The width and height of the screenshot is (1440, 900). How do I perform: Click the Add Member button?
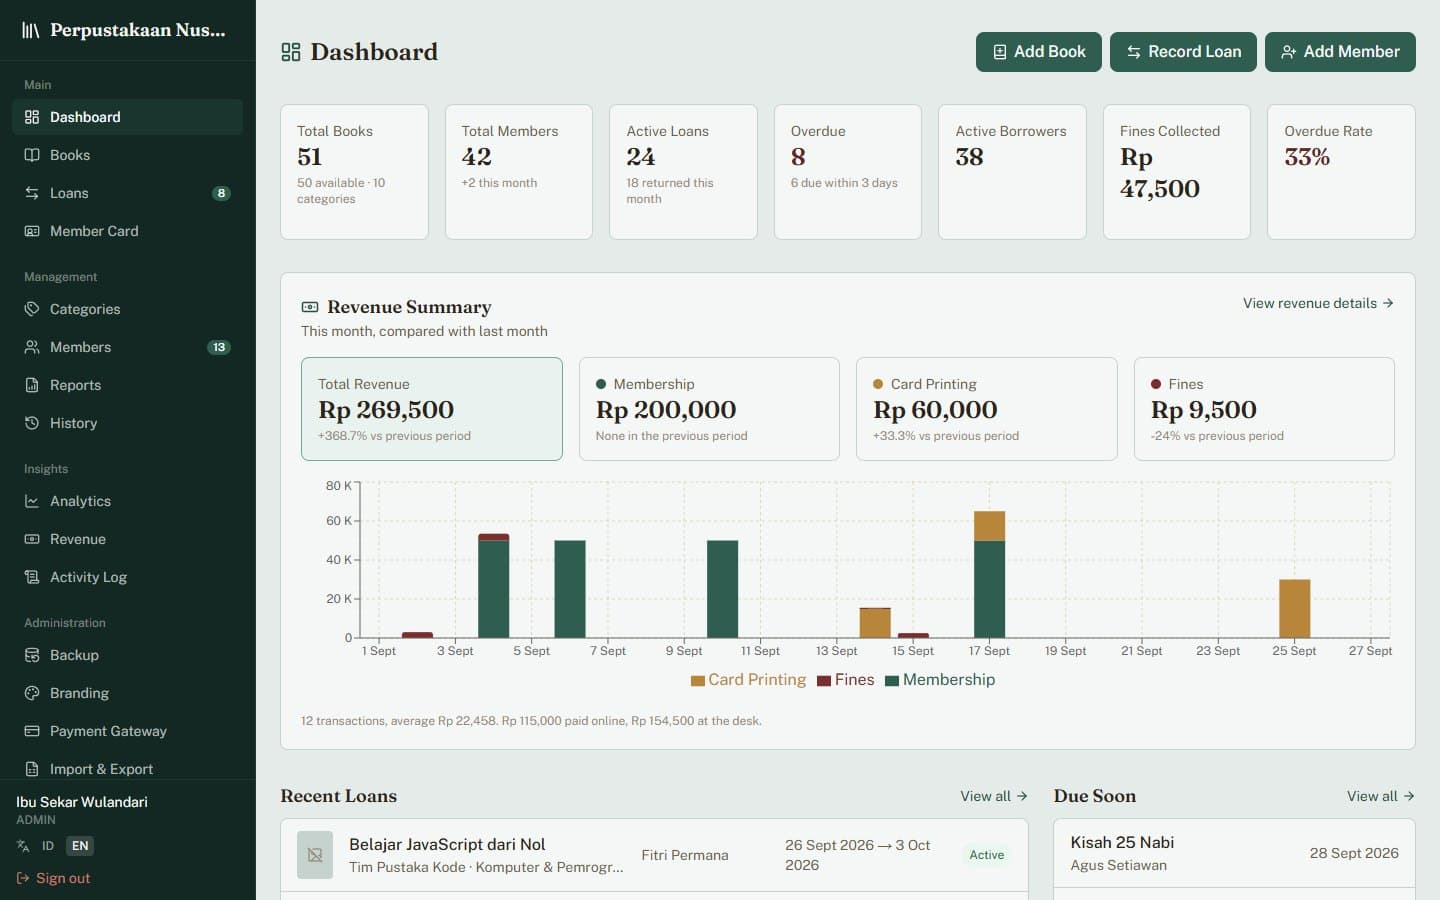[x=1340, y=52]
